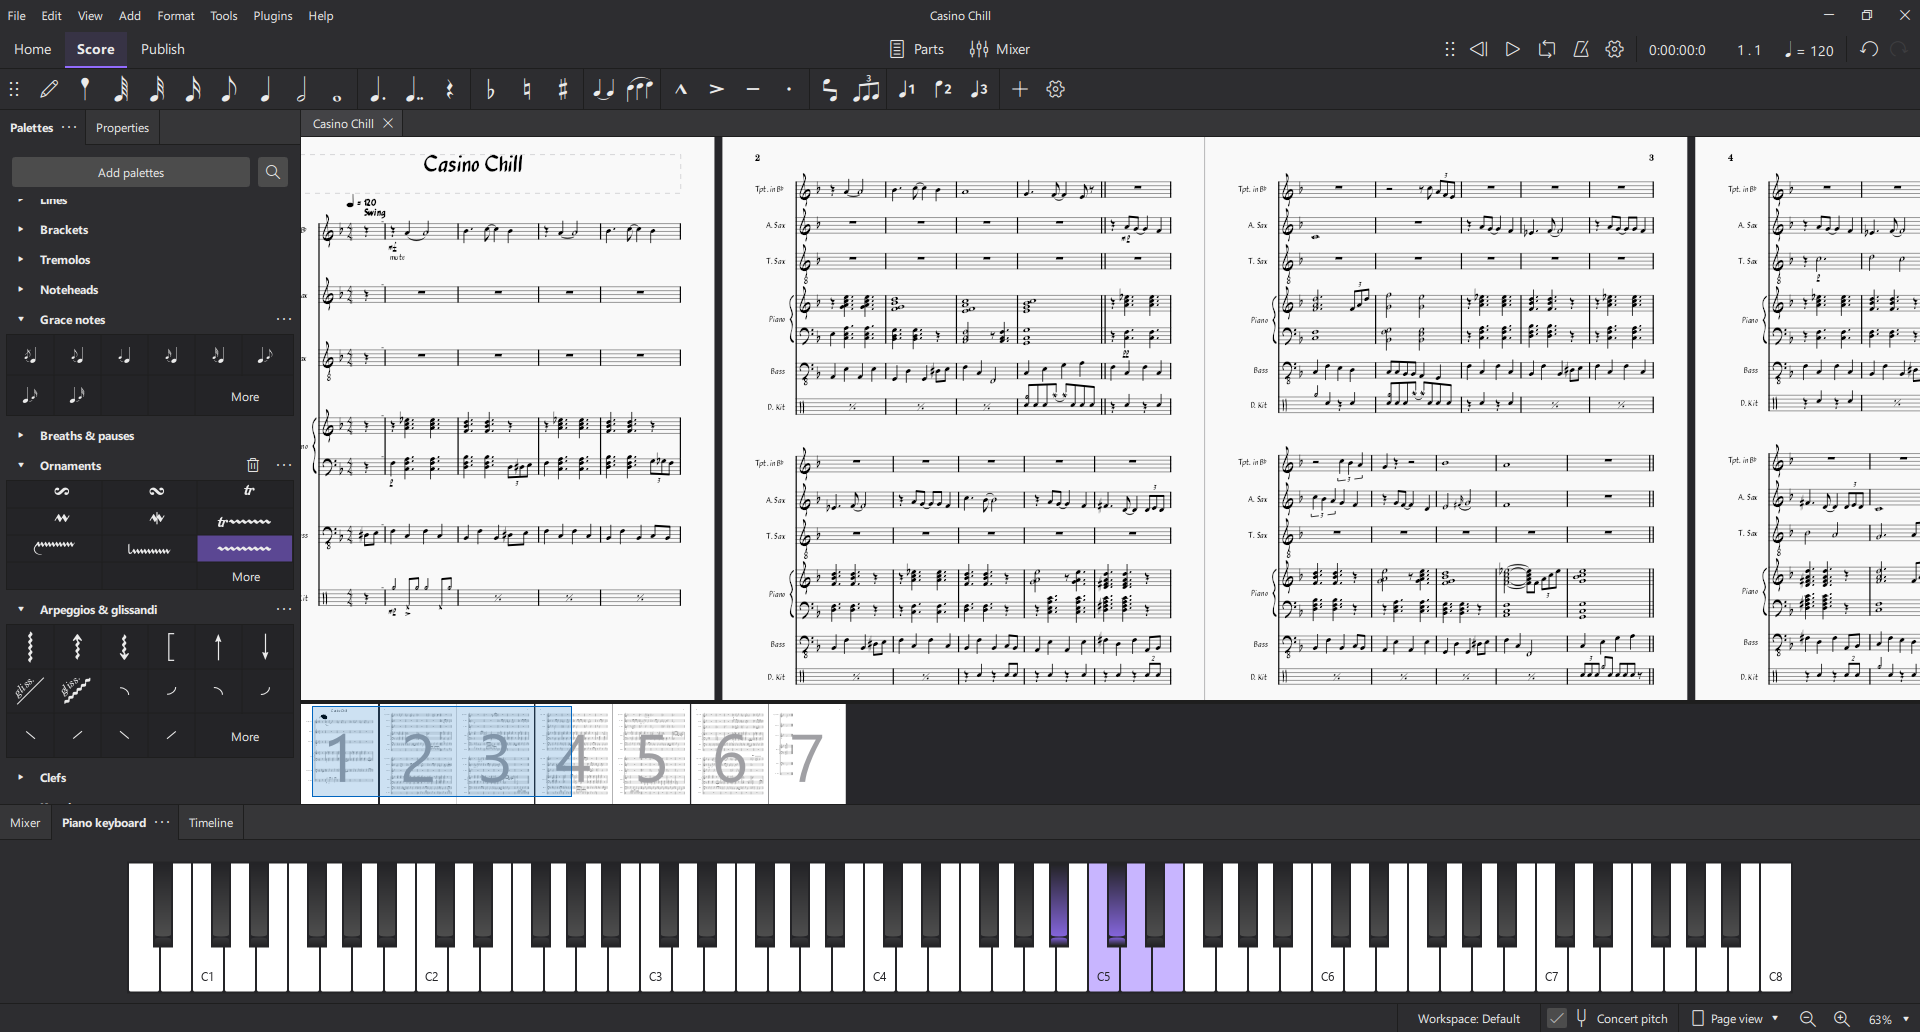This screenshot has height=1032, width=1920.
Task: Add an augmentation dot
Action: tap(376, 89)
